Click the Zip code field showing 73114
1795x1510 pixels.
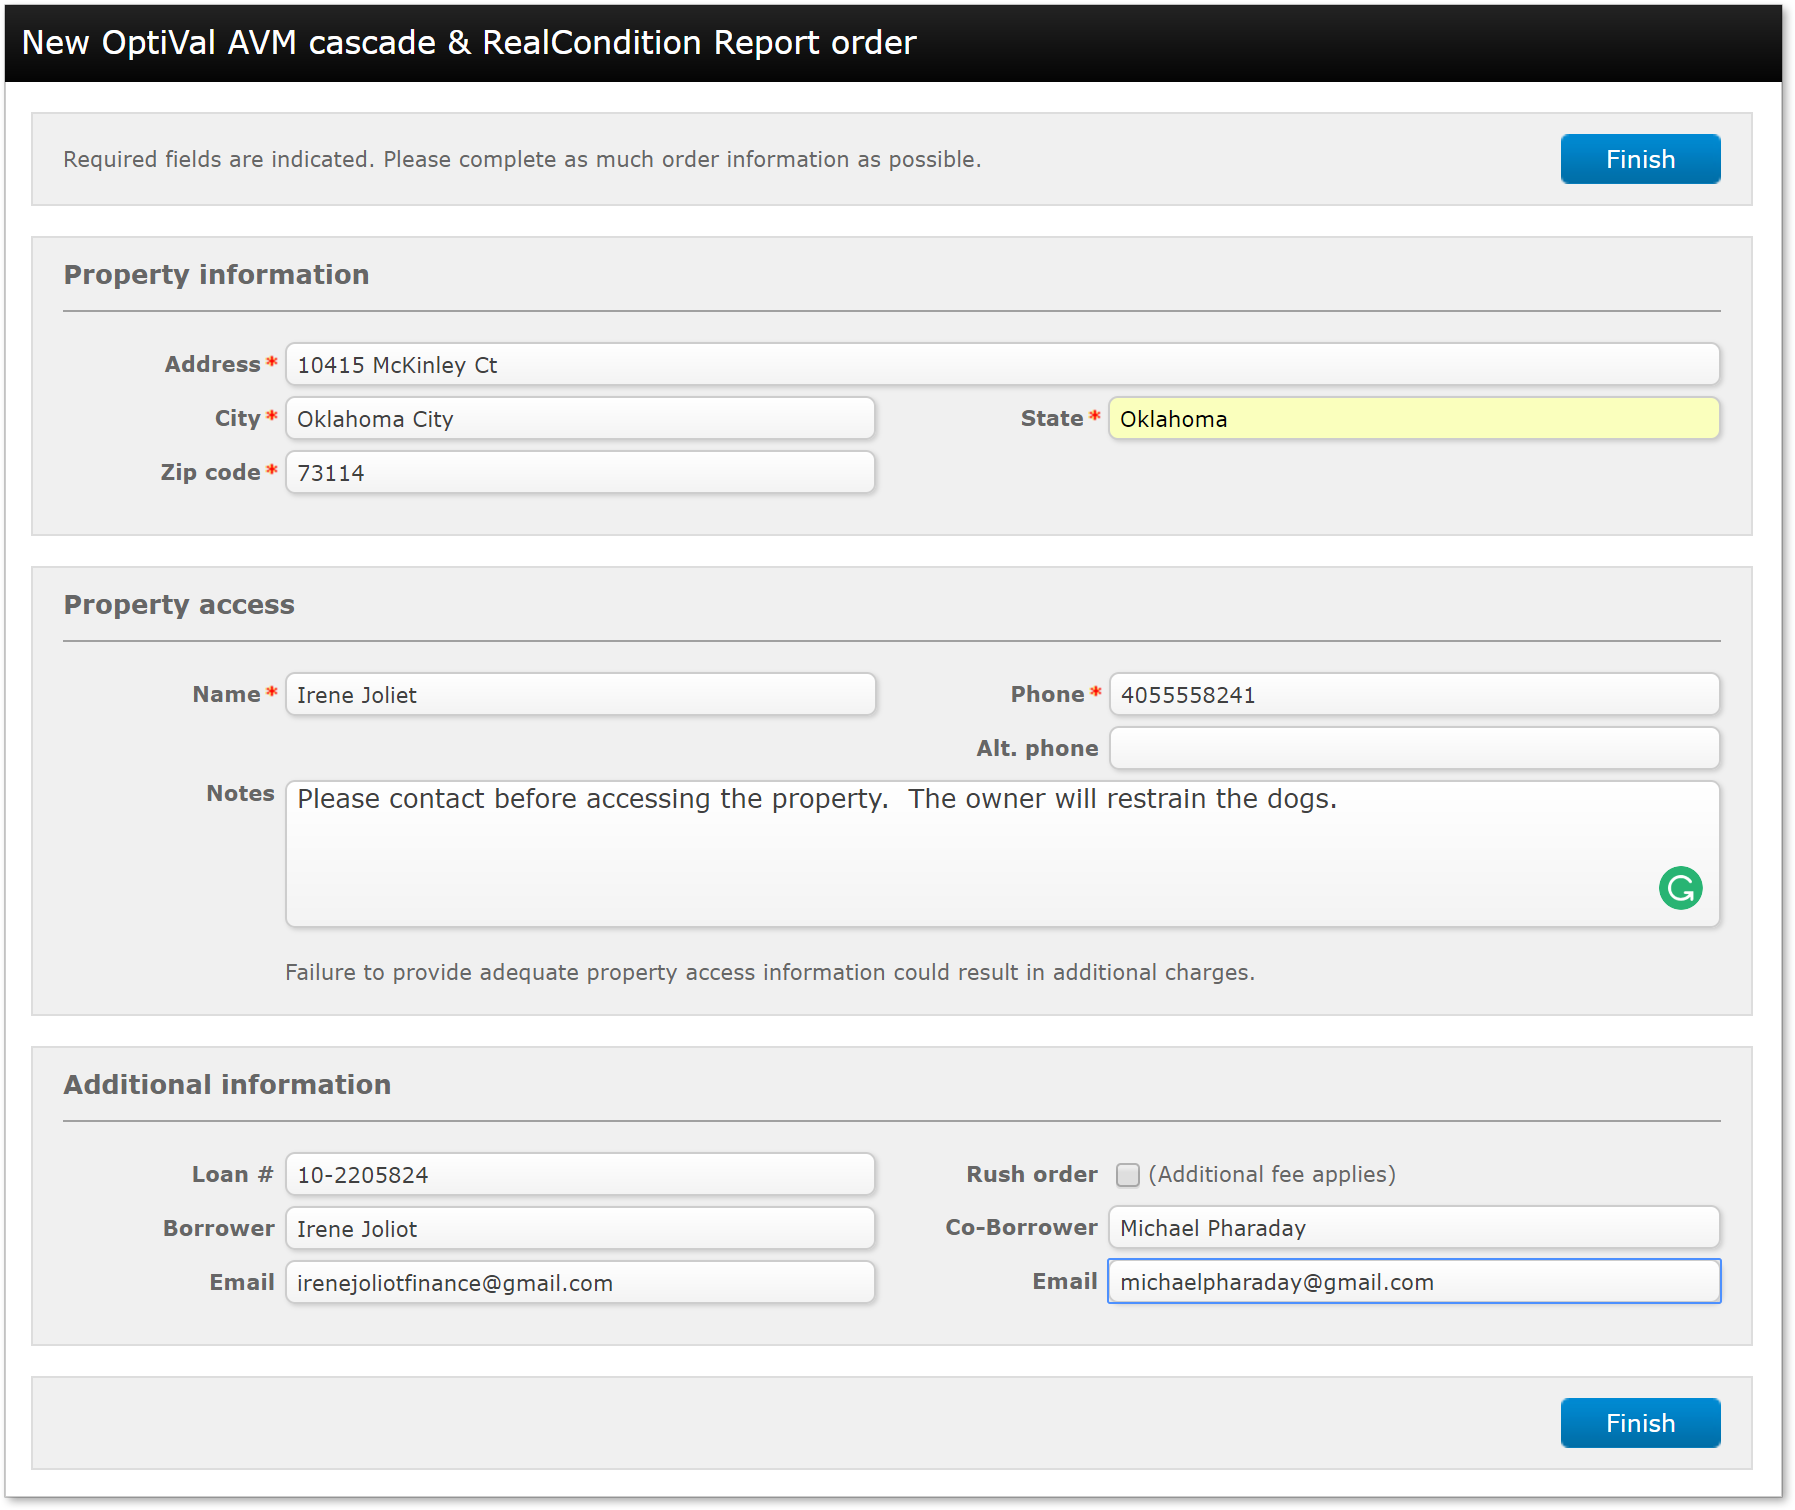(x=580, y=472)
